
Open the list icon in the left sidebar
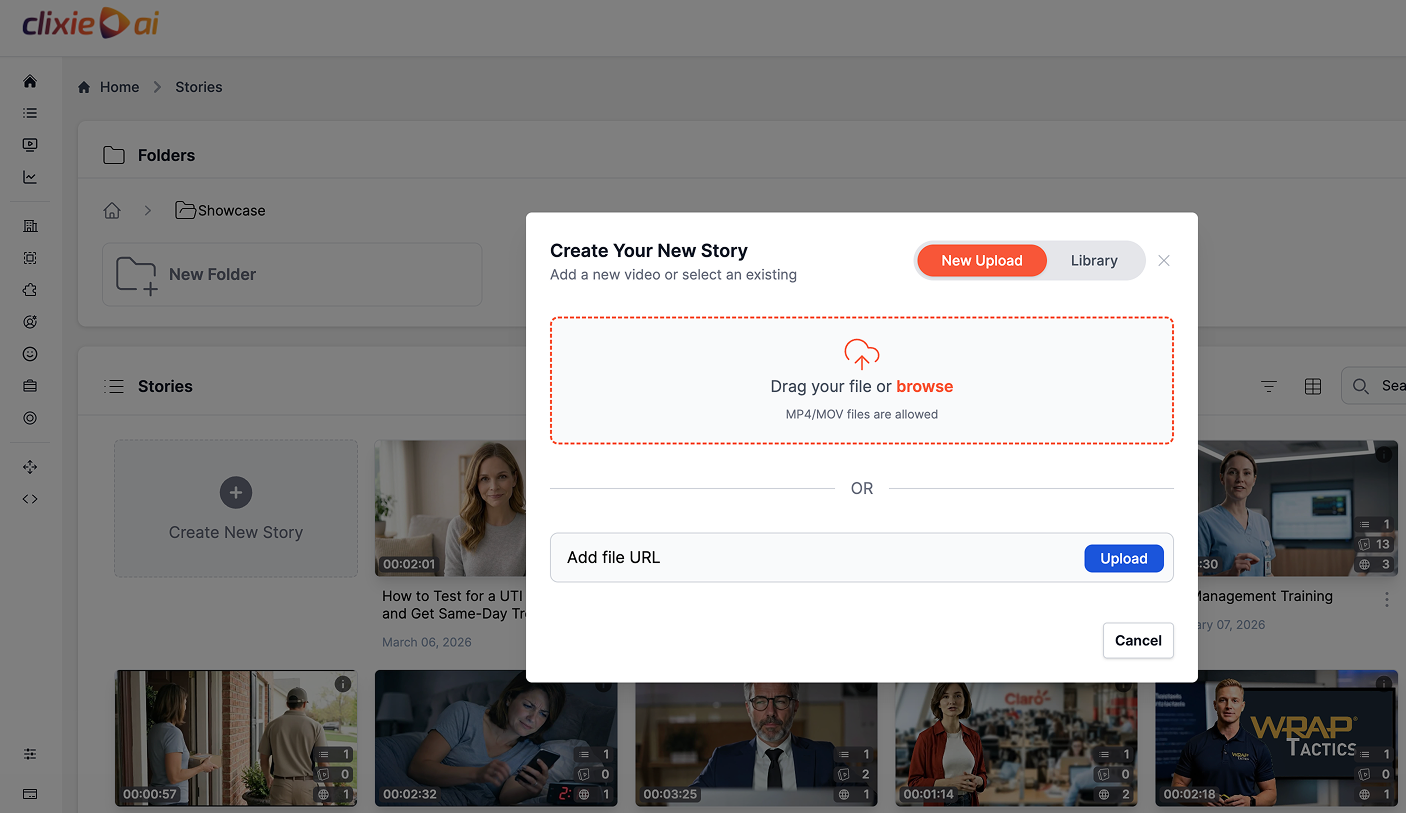click(x=30, y=113)
